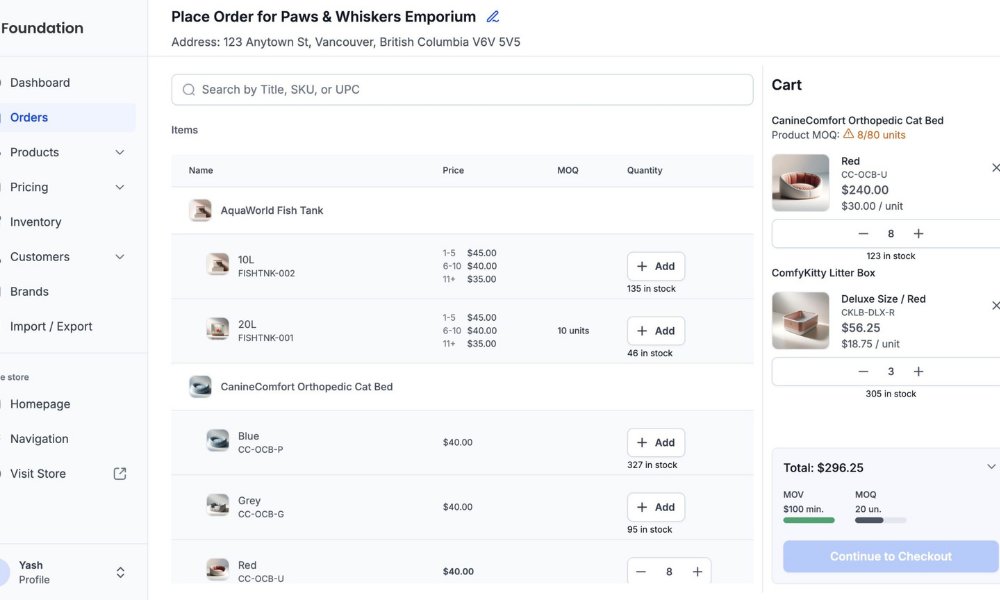Add the 10L AquaWorld Fish Tank
The width and height of the screenshot is (1000, 600).
point(656,267)
